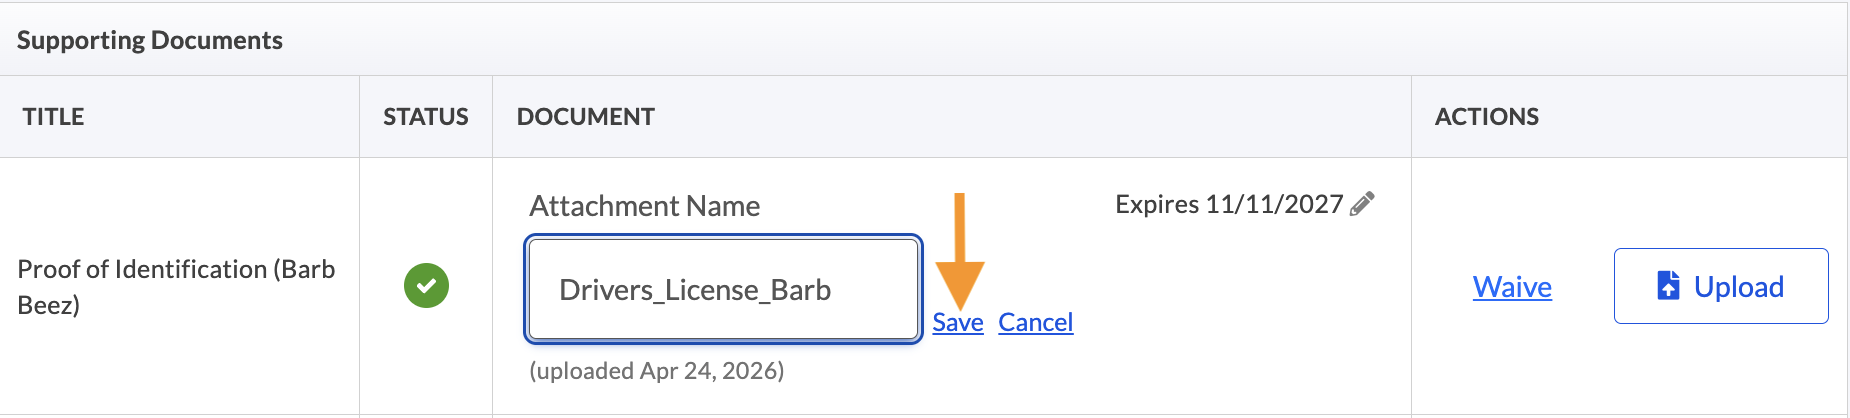
Task: Save the attachment name
Action: point(957,323)
